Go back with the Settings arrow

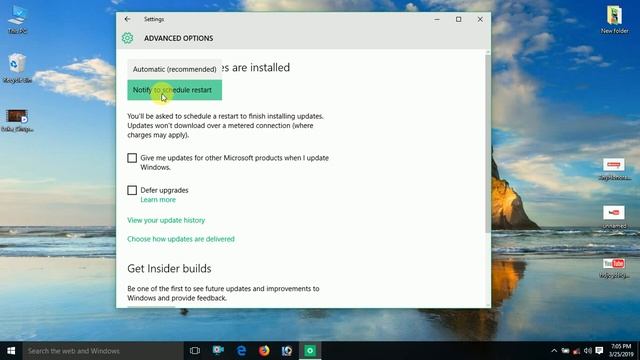[127, 19]
